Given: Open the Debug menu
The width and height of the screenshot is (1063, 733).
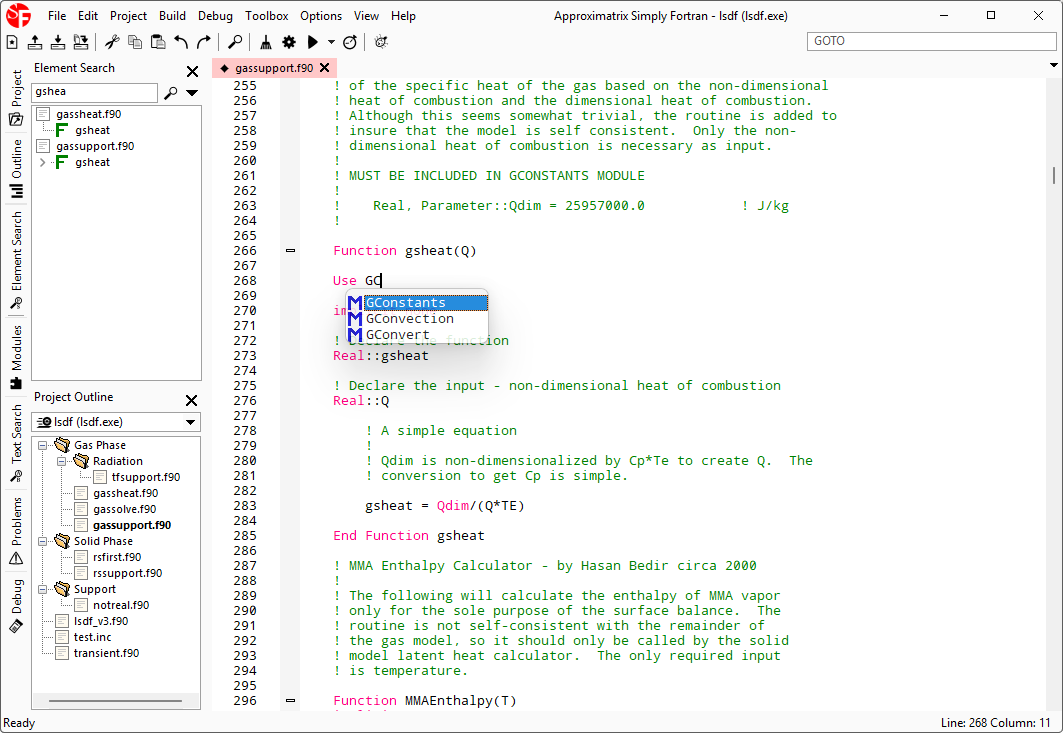Looking at the screenshot, I should (215, 16).
